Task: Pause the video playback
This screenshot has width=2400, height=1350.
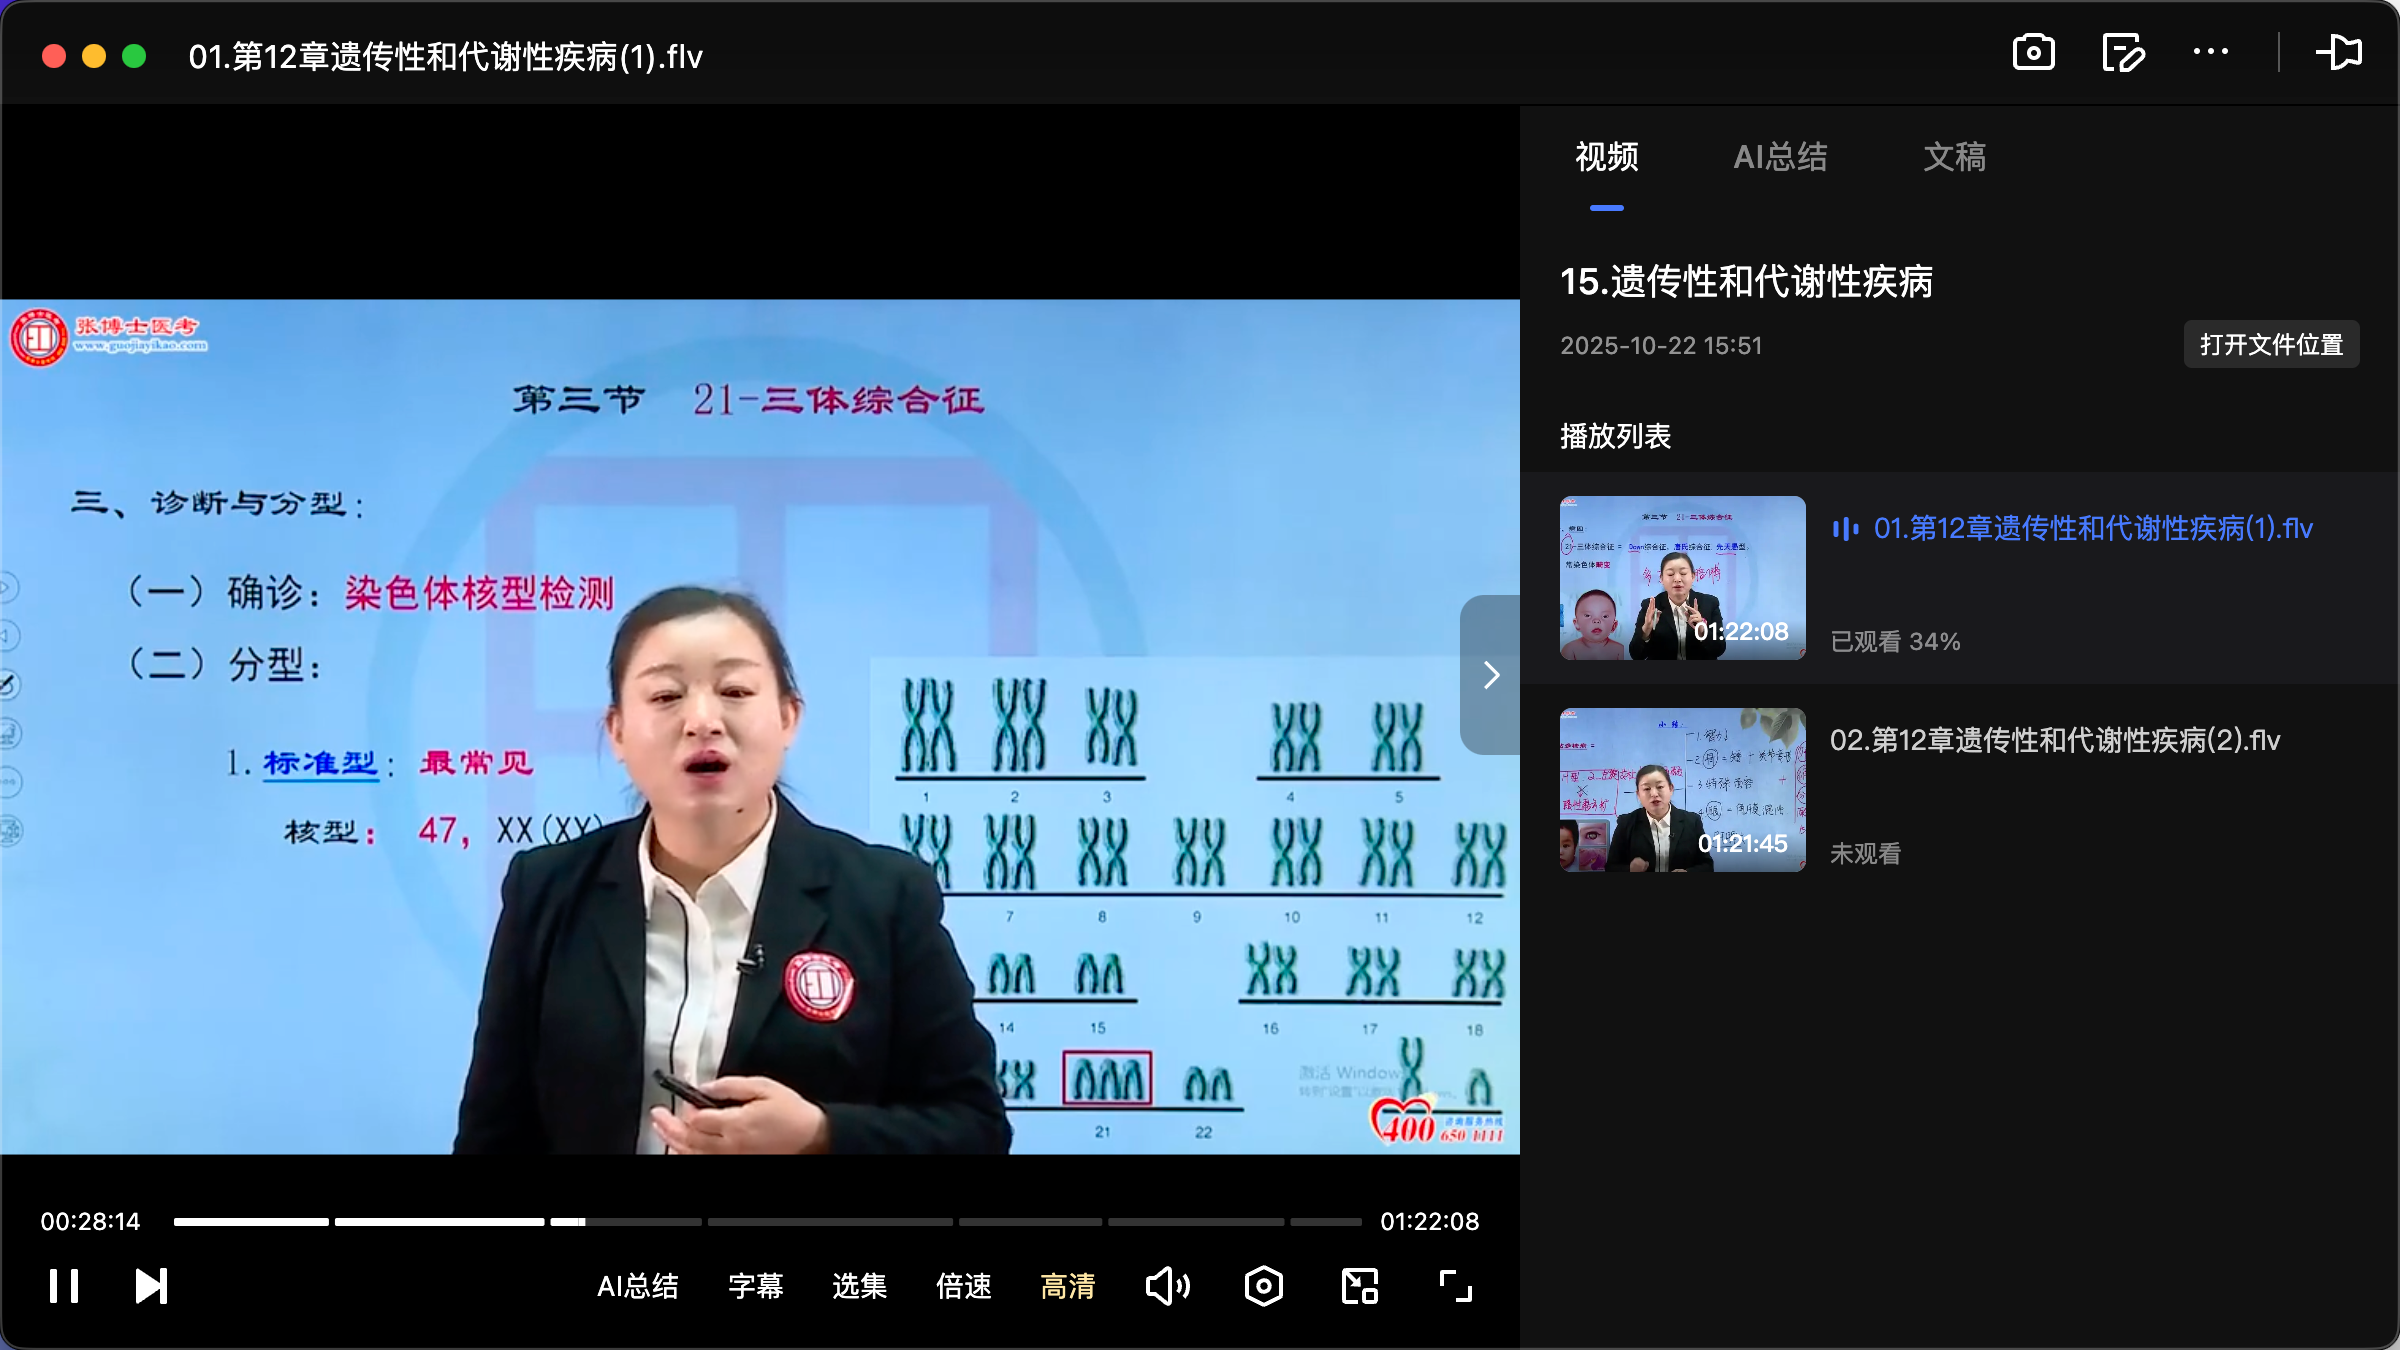Action: tap(63, 1286)
